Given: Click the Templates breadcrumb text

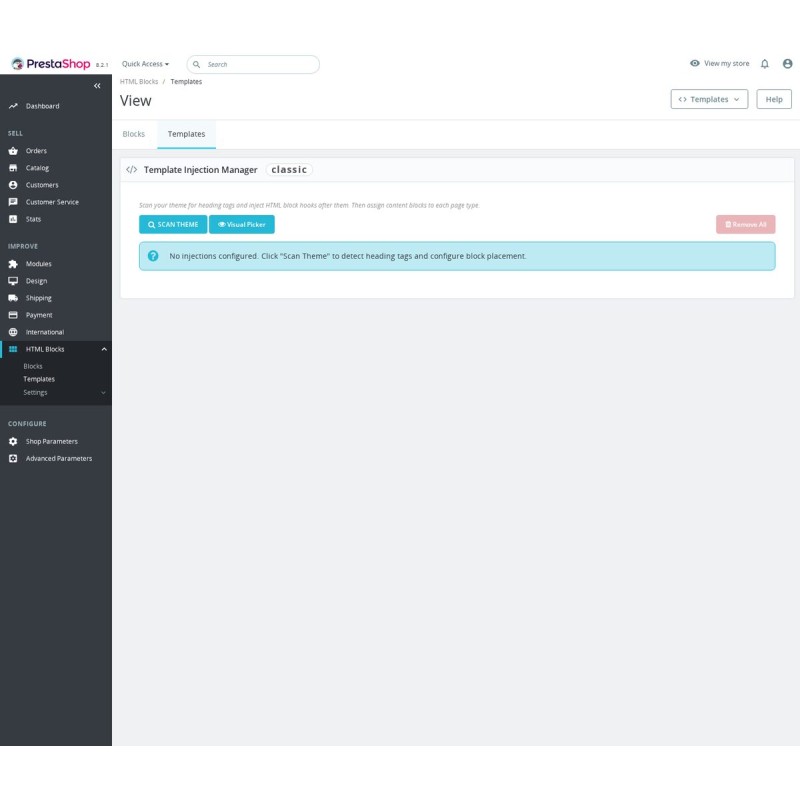Looking at the screenshot, I should coord(186,82).
